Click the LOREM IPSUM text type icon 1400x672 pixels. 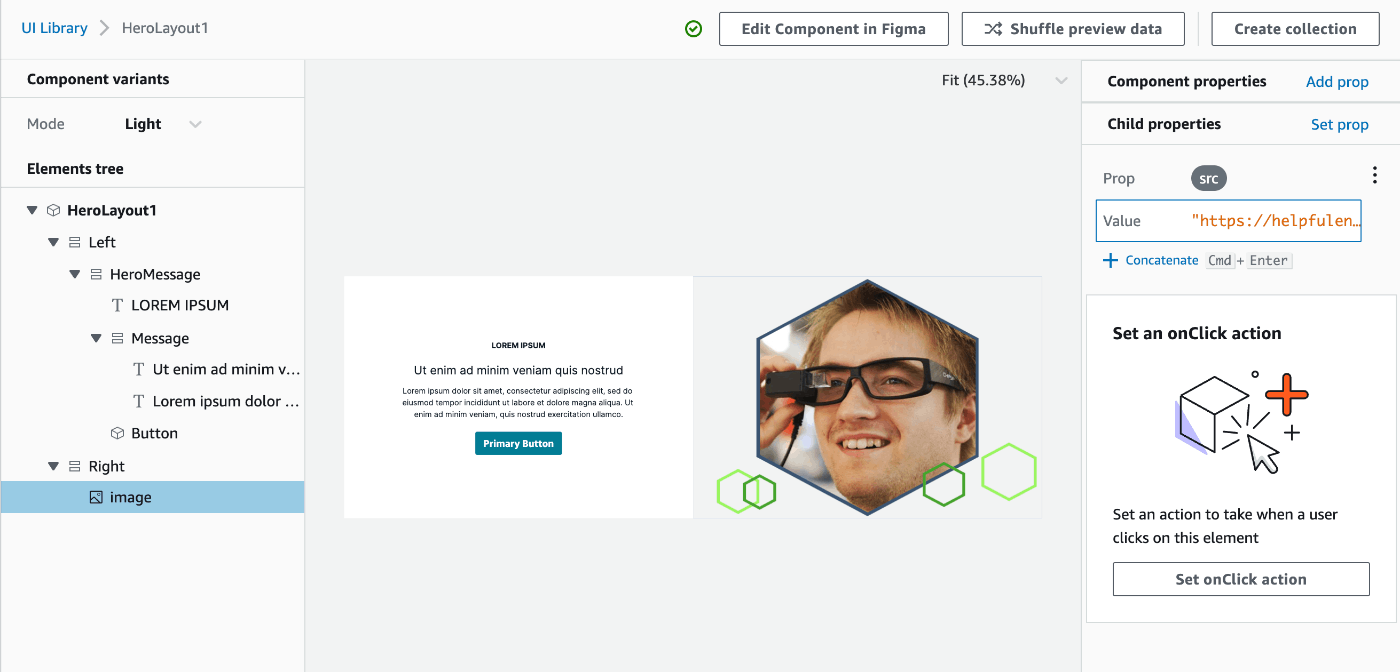117,305
